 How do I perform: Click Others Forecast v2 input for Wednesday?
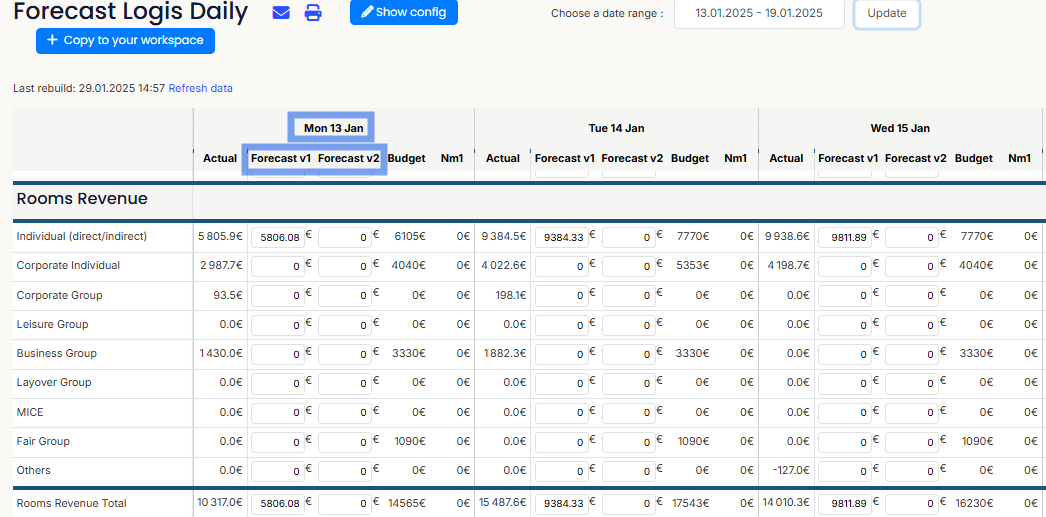click(x=911, y=471)
